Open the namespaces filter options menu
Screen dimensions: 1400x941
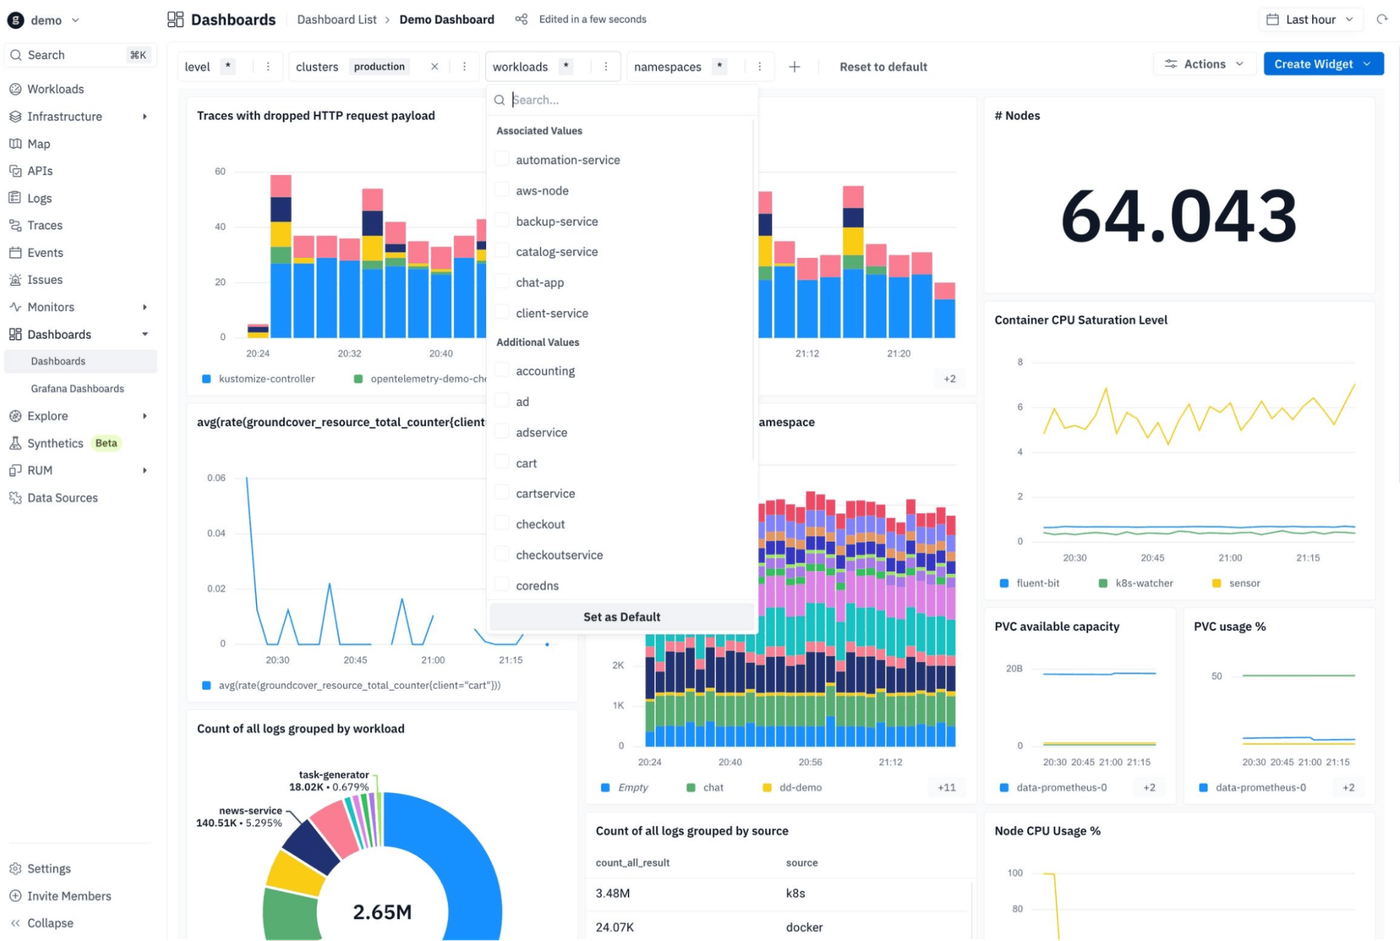760,67
